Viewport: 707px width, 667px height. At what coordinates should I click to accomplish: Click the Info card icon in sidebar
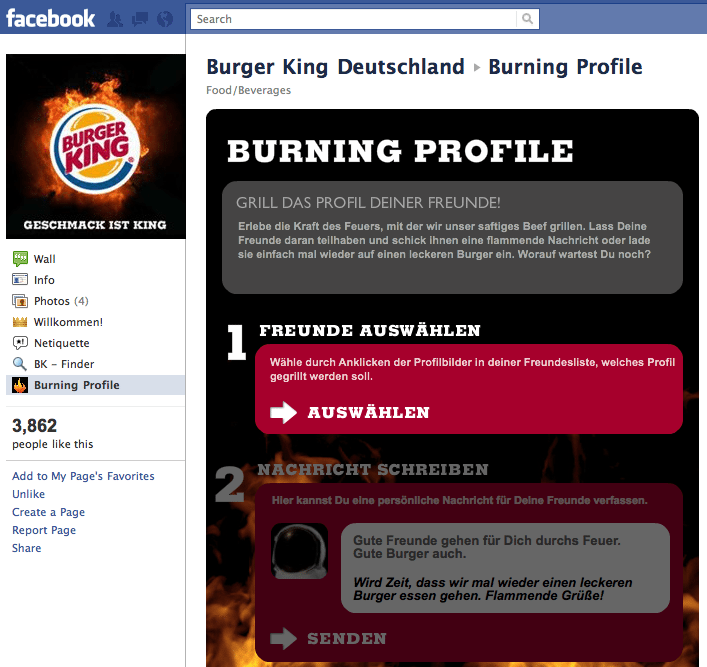click(x=20, y=280)
